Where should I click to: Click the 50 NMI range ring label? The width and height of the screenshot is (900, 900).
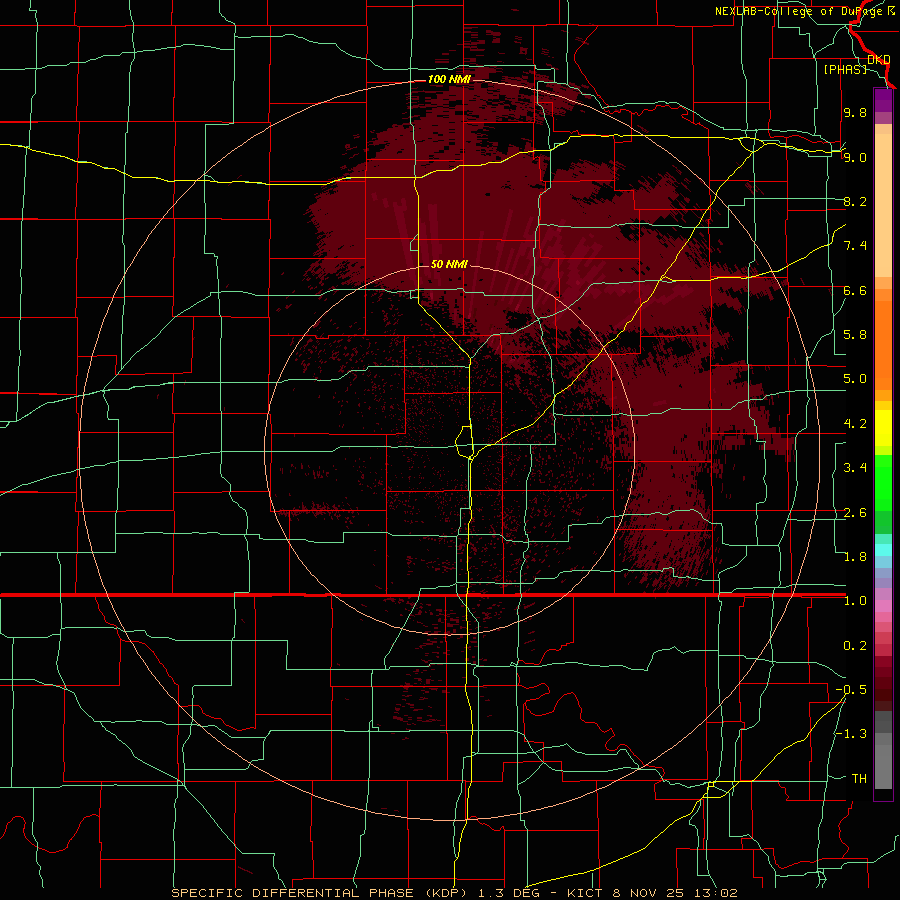pos(449,264)
